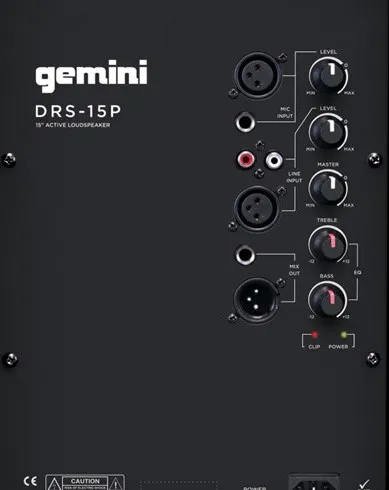Viewport: 389px width, 490px height.
Task: Click the line input XLR connector
Action: (x=257, y=208)
